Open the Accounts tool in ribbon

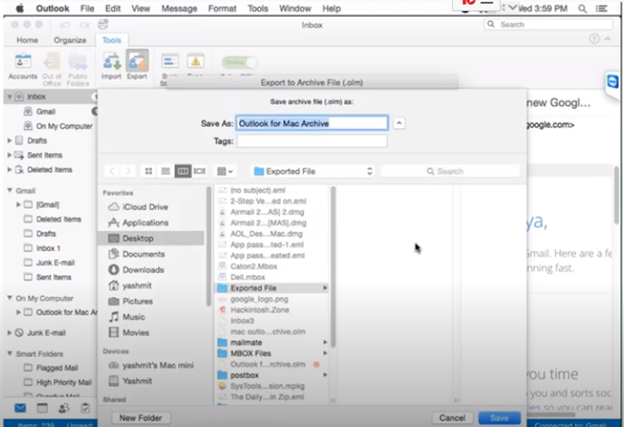23,67
